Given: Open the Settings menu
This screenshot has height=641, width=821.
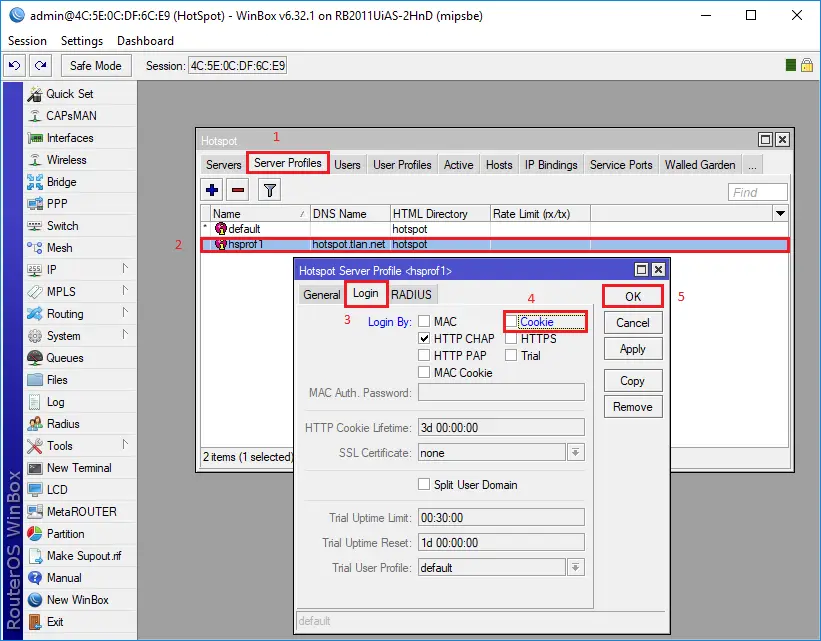Looking at the screenshot, I should point(82,41).
